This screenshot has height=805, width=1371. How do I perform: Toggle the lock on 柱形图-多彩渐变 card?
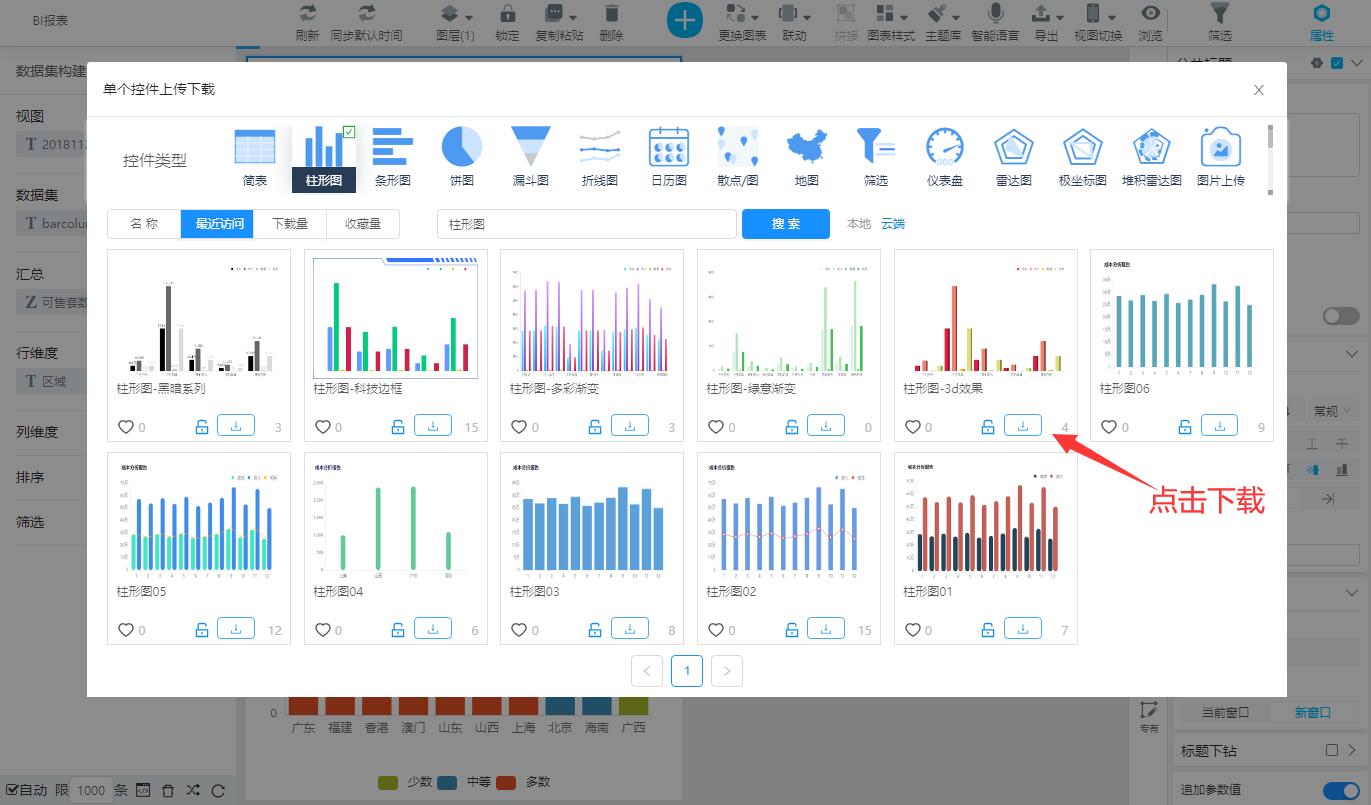[595, 427]
